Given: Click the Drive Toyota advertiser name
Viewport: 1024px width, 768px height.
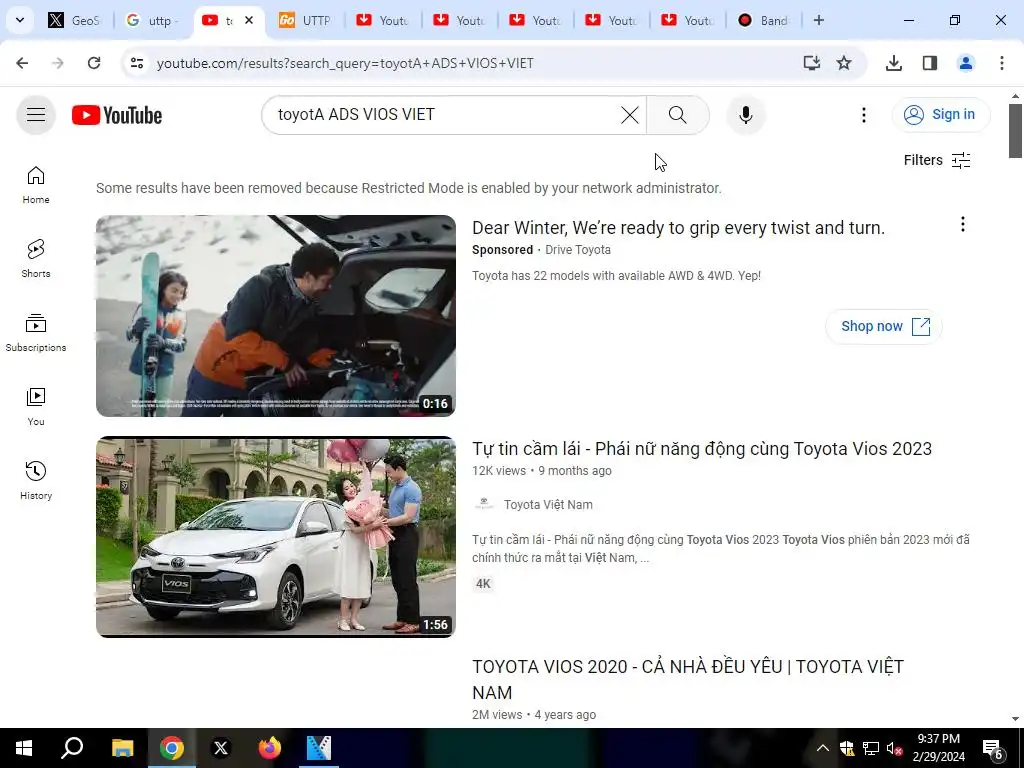Looking at the screenshot, I should 578,249.
